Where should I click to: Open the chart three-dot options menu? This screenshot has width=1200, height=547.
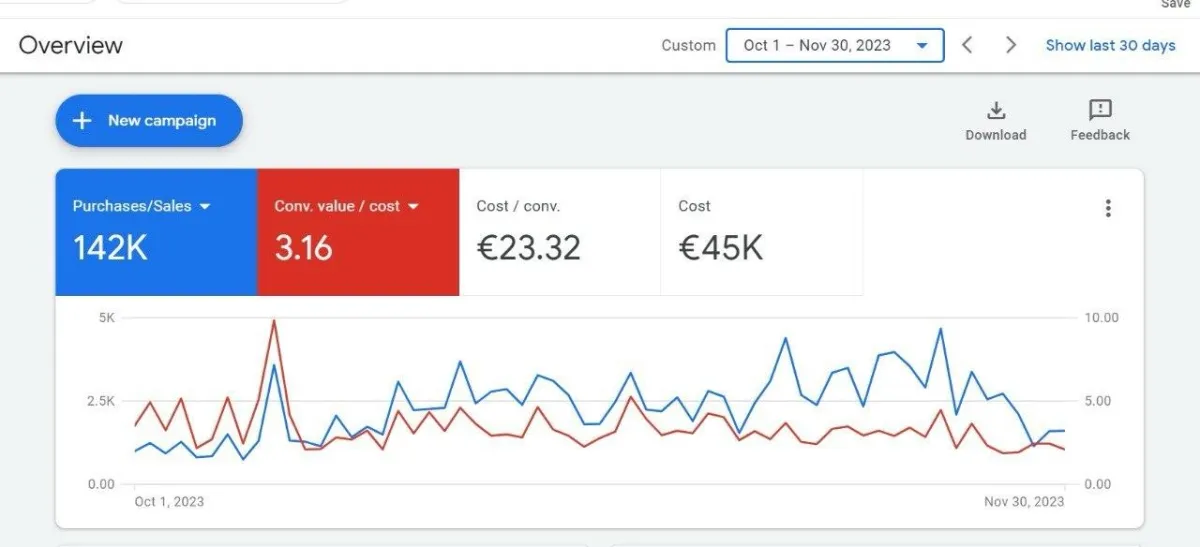tap(1108, 208)
